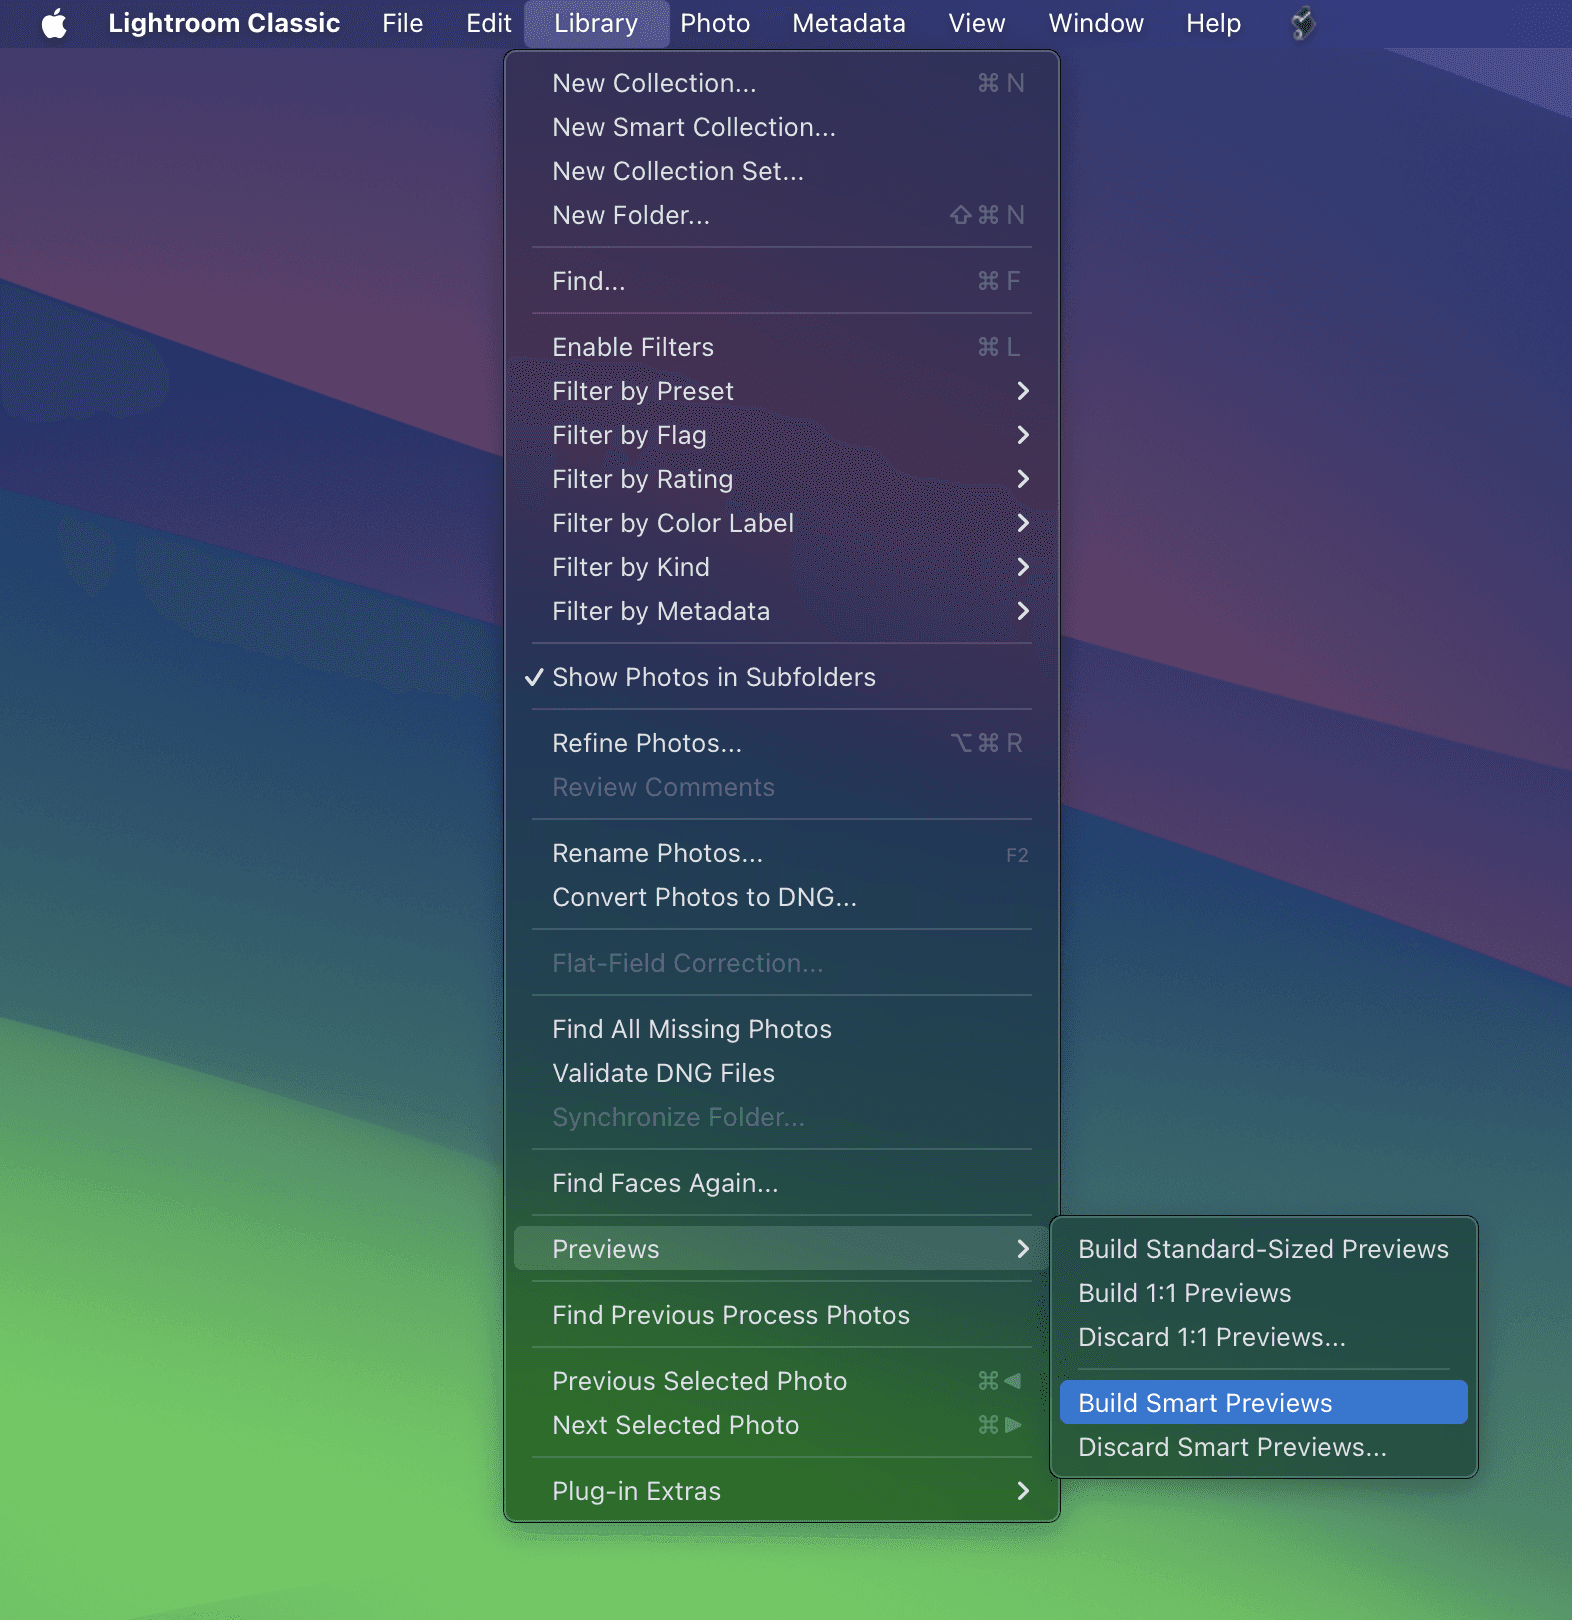Toggle Enable Filters
The height and width of the screenshot is (1620, 1572).
782,347
